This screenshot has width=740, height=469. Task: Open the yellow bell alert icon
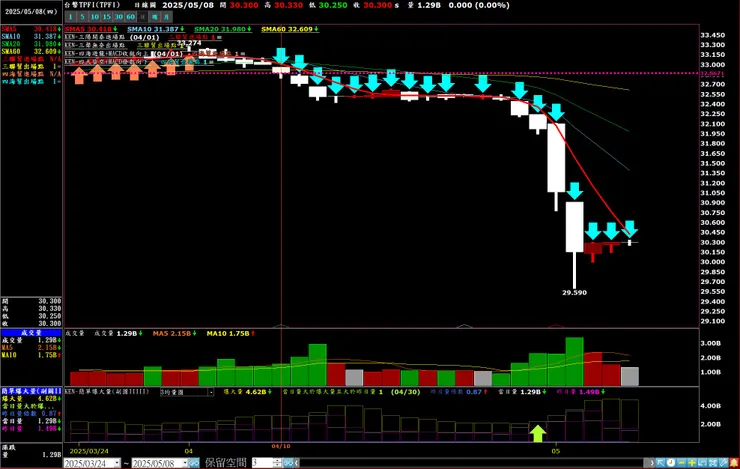tap(734, 463)
